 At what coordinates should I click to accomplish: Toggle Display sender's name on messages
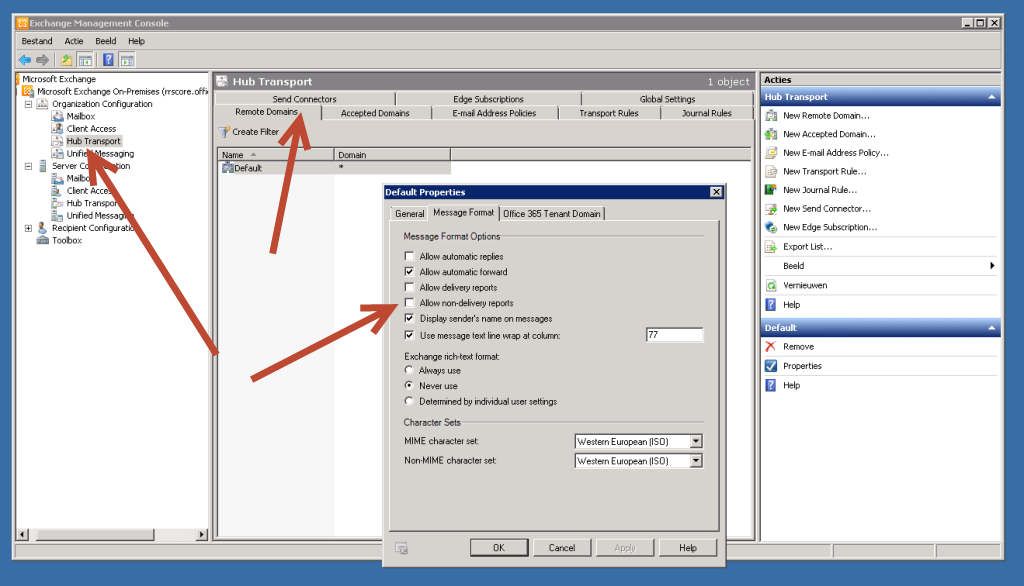[409, 319]
